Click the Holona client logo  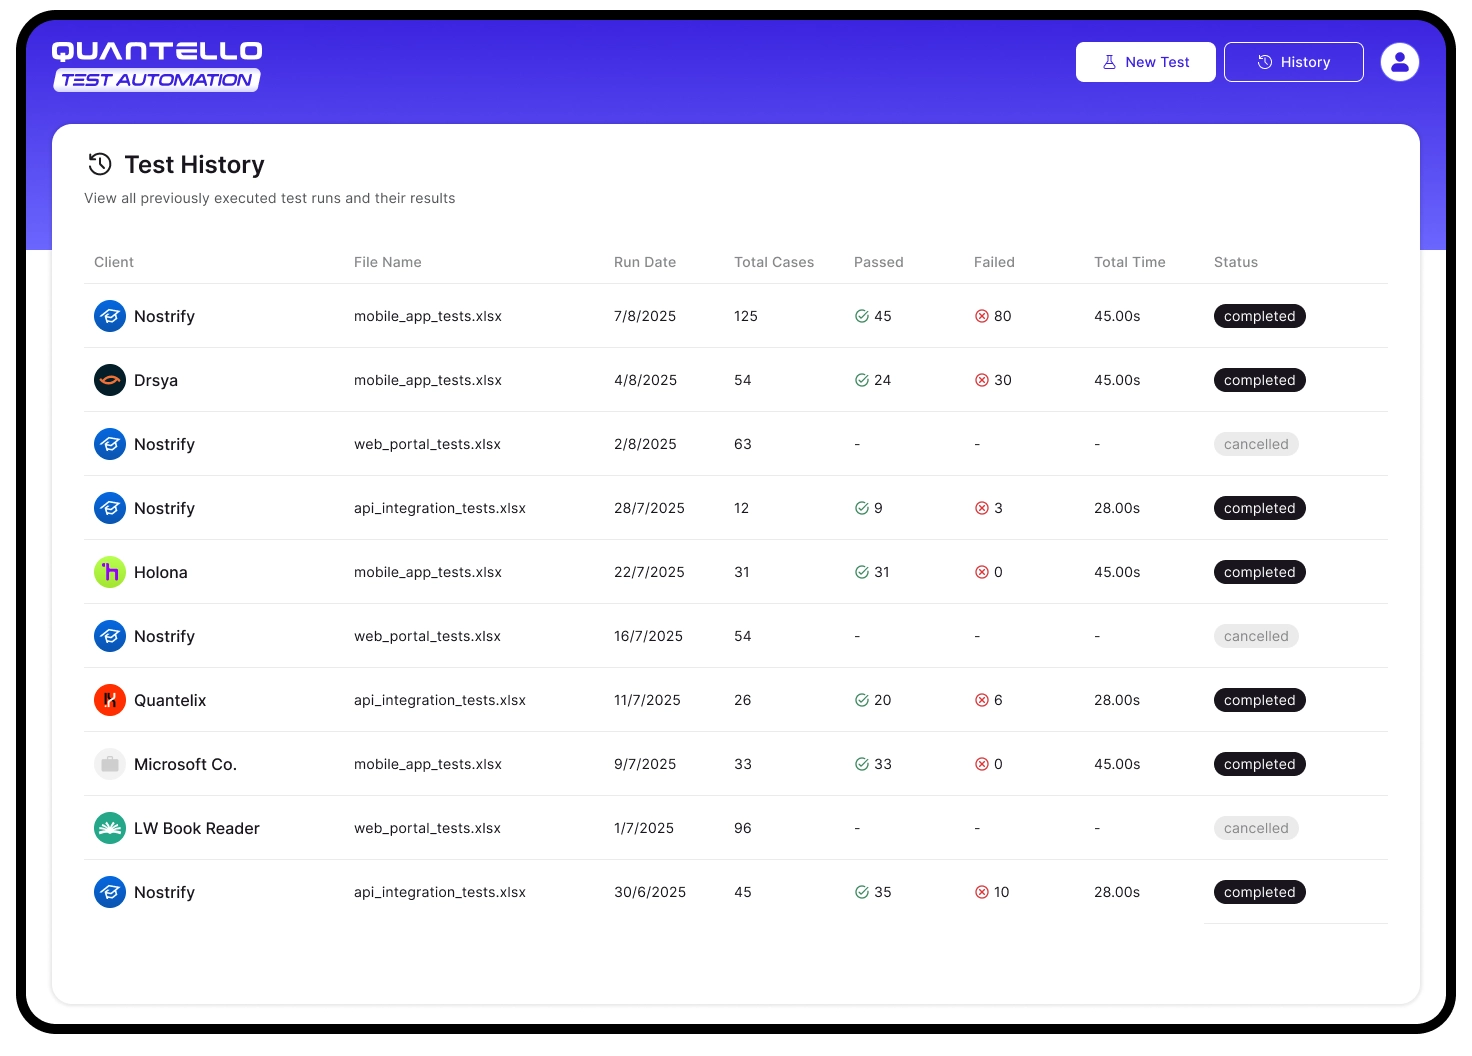pyautogui.click(x=110, y=572)
